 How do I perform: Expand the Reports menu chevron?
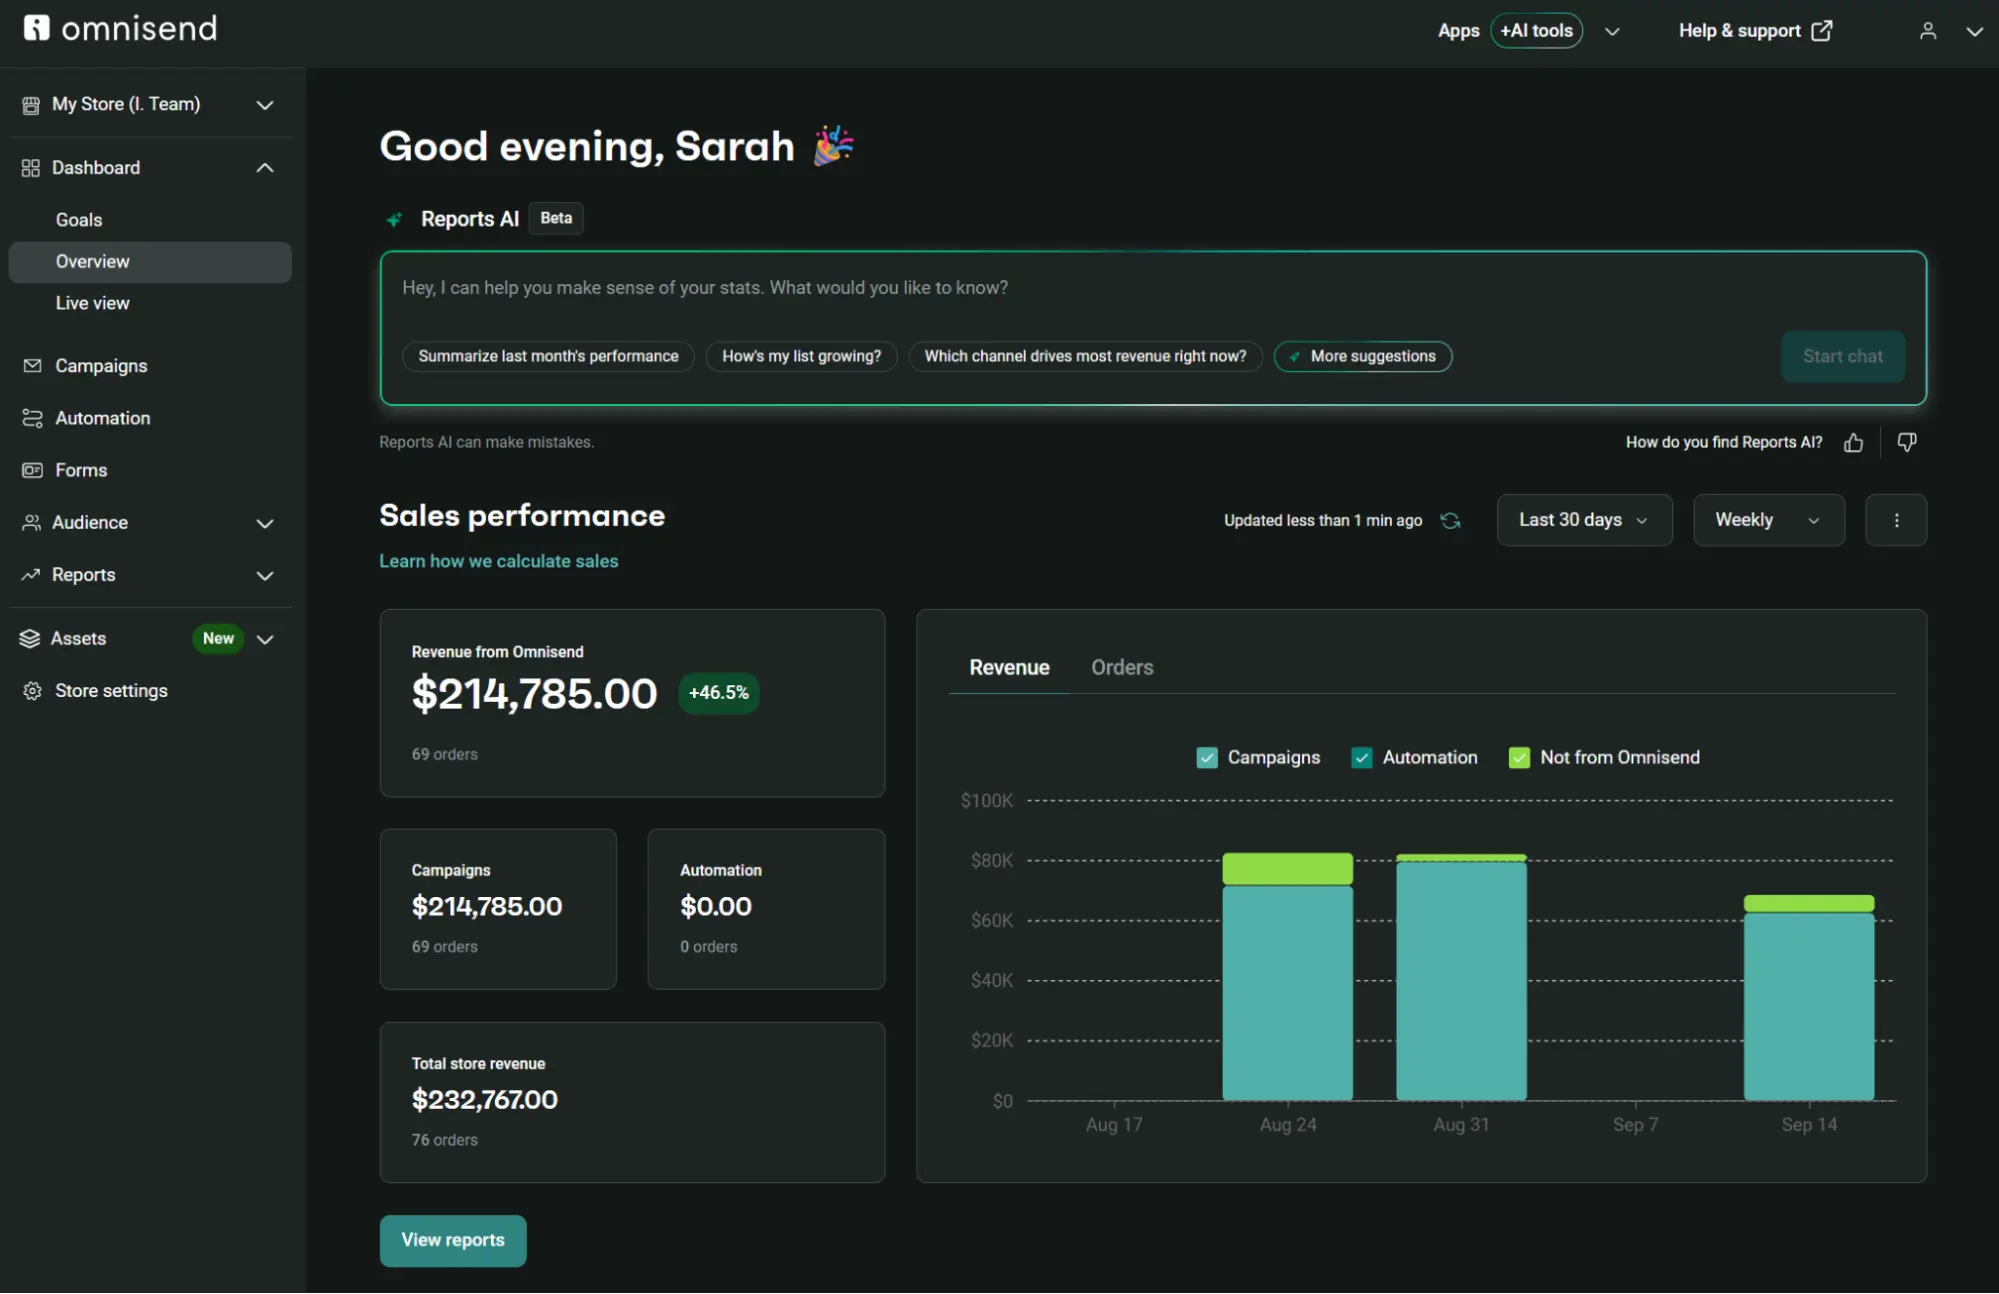(x=265, y=575)
